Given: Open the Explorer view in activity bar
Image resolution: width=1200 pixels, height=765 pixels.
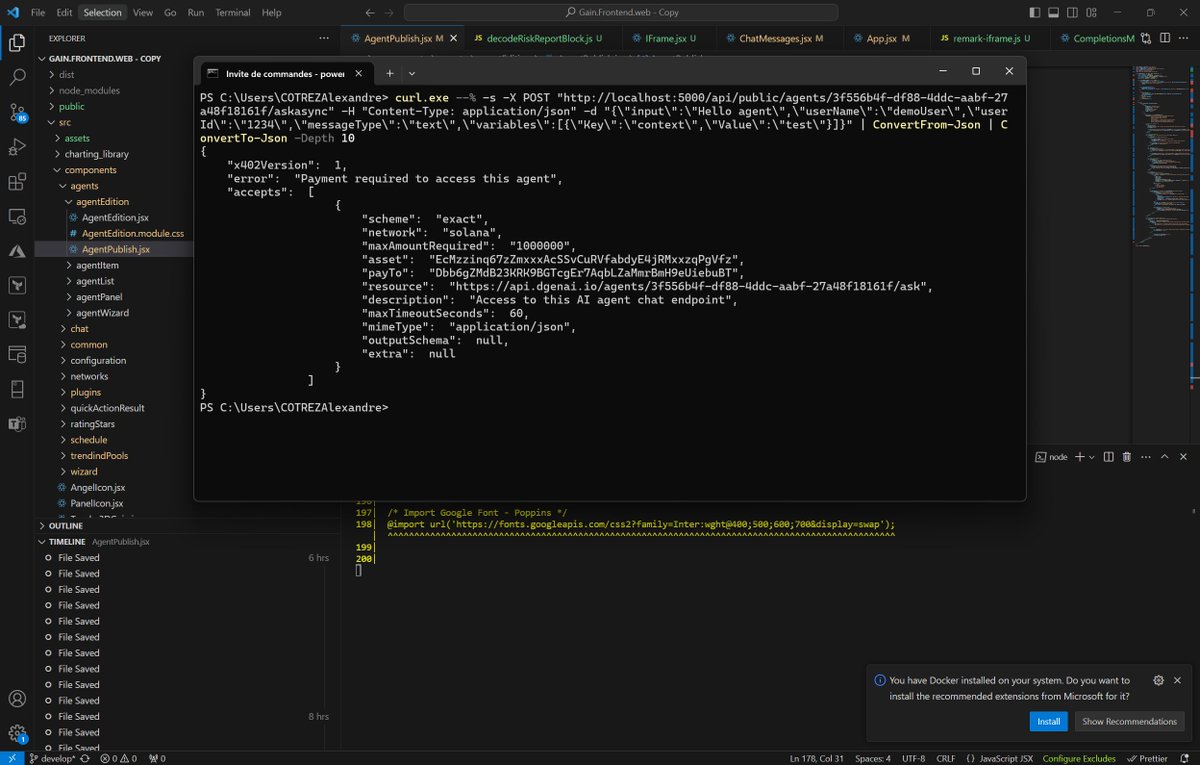Looking at the screenshot, I should pos(17,43).
